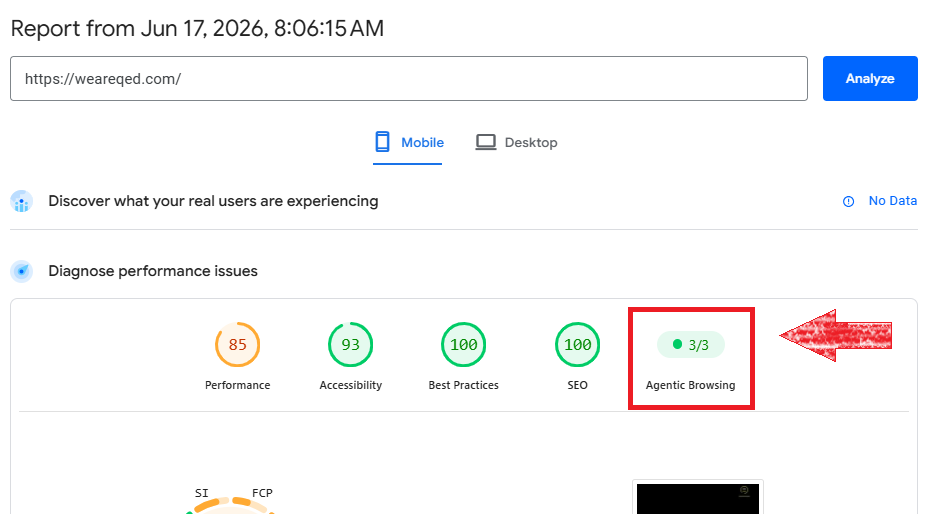
Task: Focus the URL input field
Action: [409, 78]
